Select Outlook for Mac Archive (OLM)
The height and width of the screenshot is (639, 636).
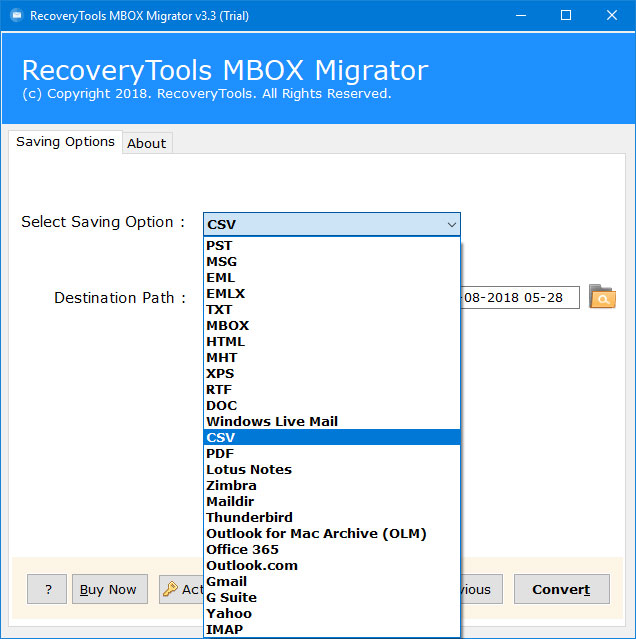(x=332, y=533)
